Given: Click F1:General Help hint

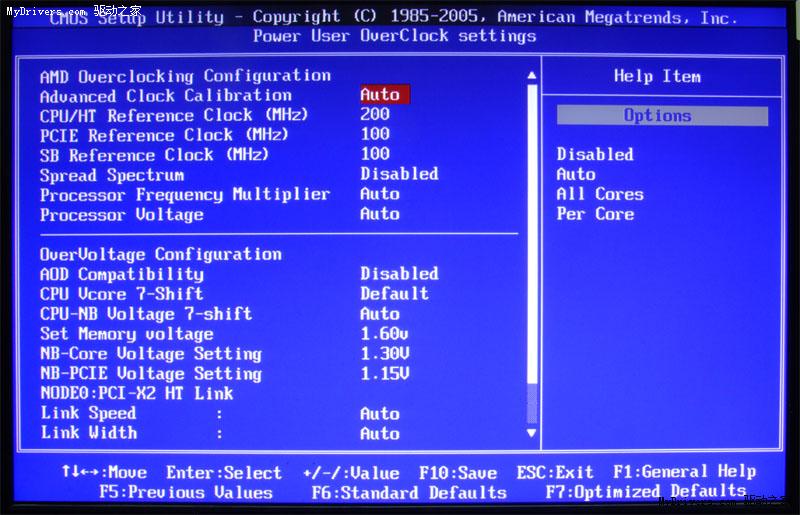Looking at the screenshot, I should tap(684, 472).
